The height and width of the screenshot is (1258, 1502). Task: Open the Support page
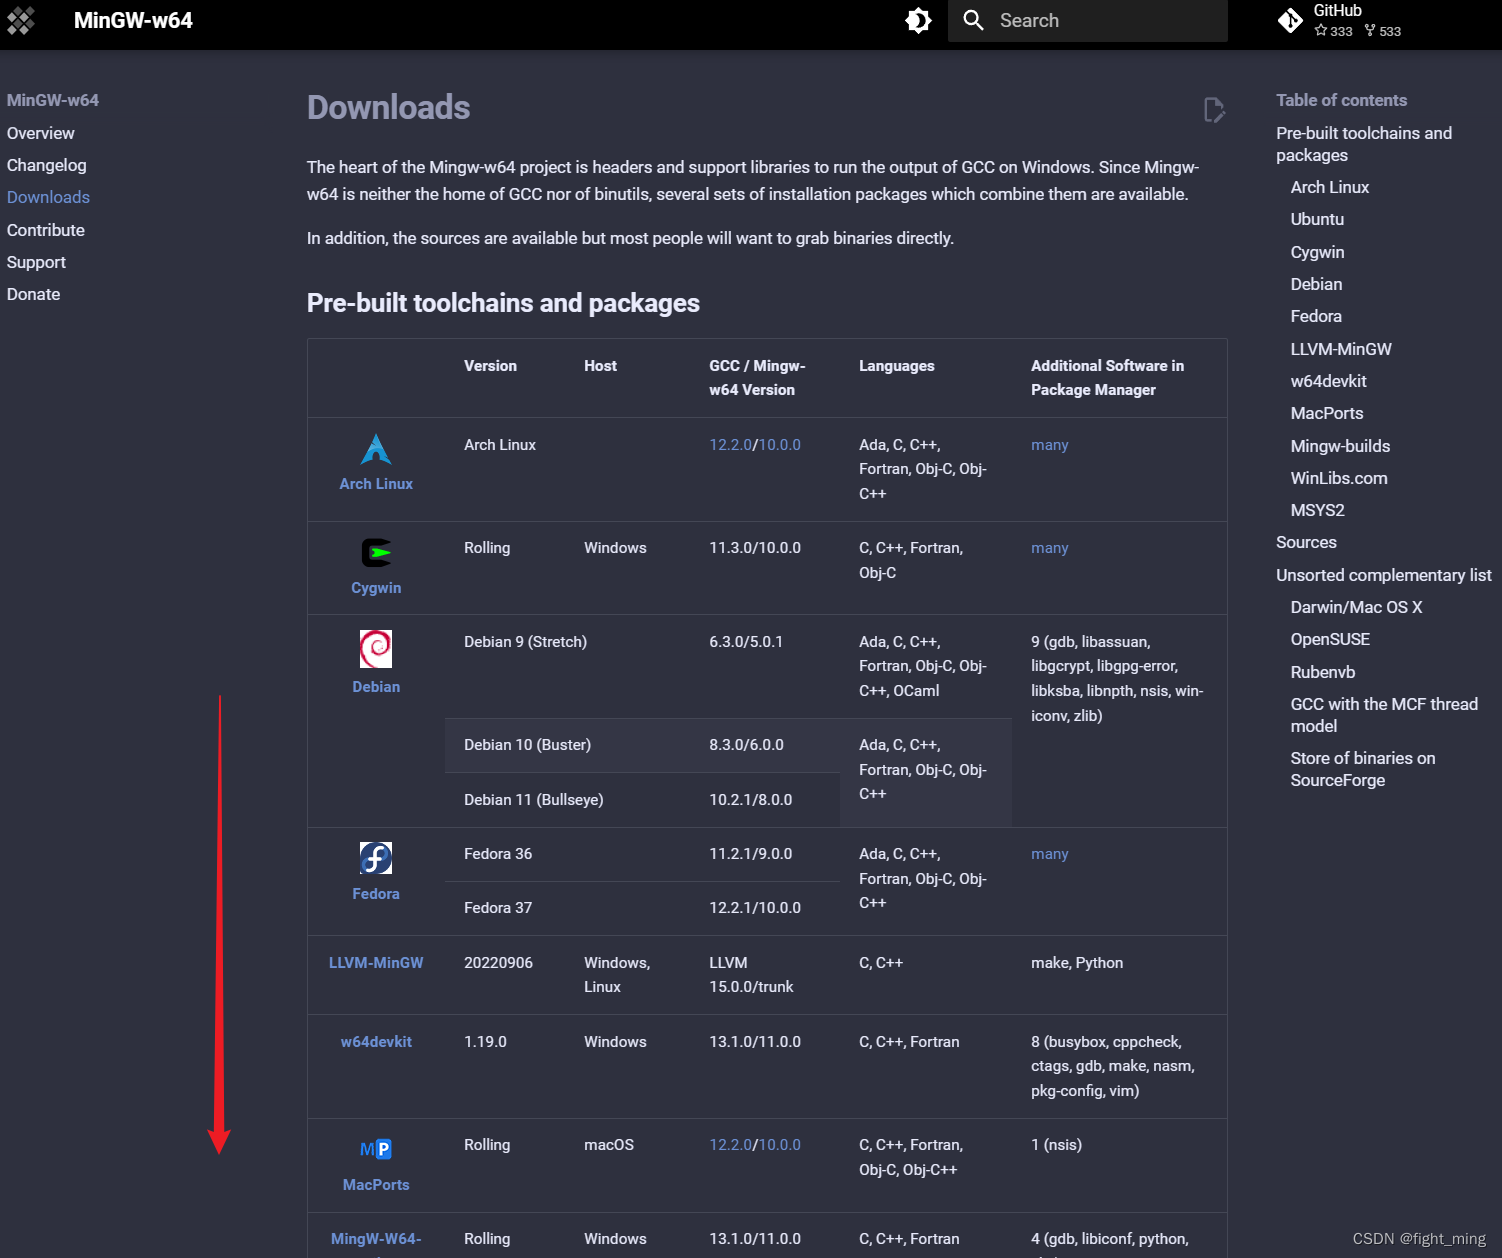click(36, 262)
